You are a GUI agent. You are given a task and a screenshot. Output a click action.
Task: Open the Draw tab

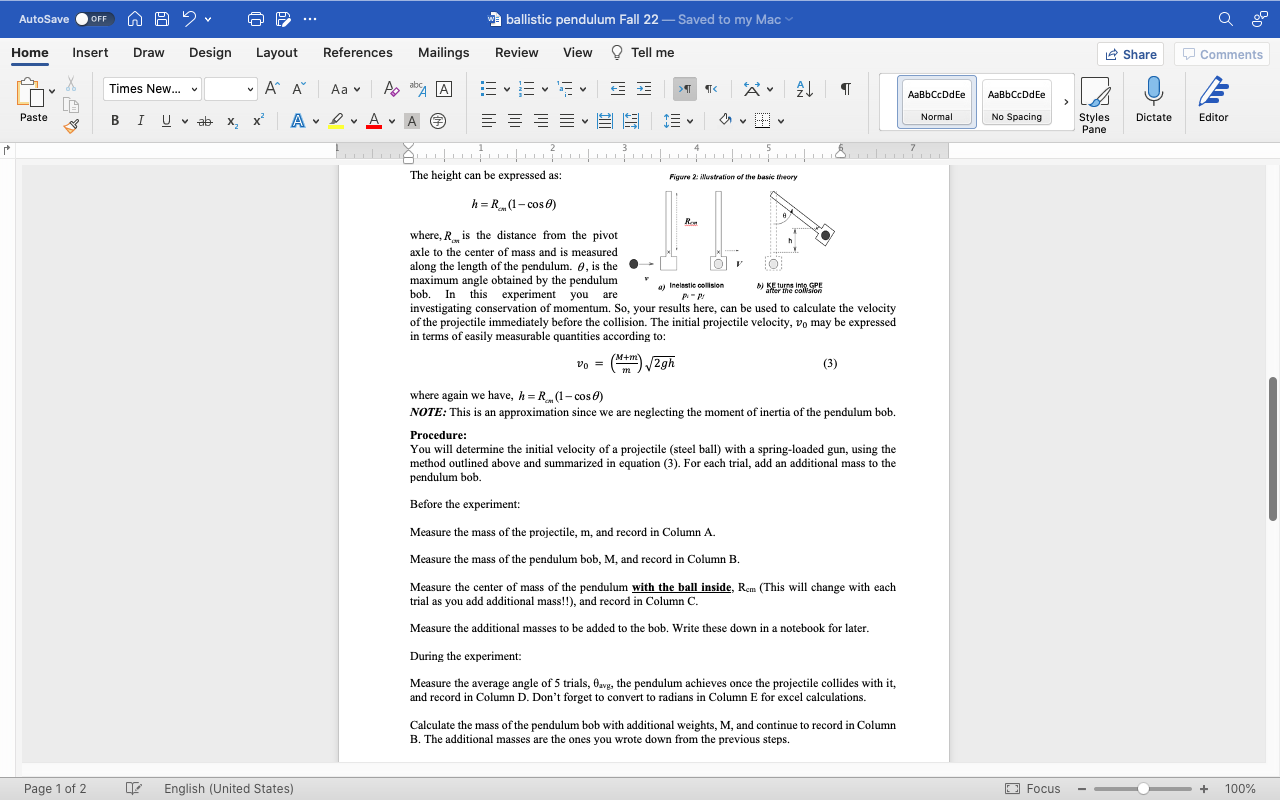click(x=148, y=52)
